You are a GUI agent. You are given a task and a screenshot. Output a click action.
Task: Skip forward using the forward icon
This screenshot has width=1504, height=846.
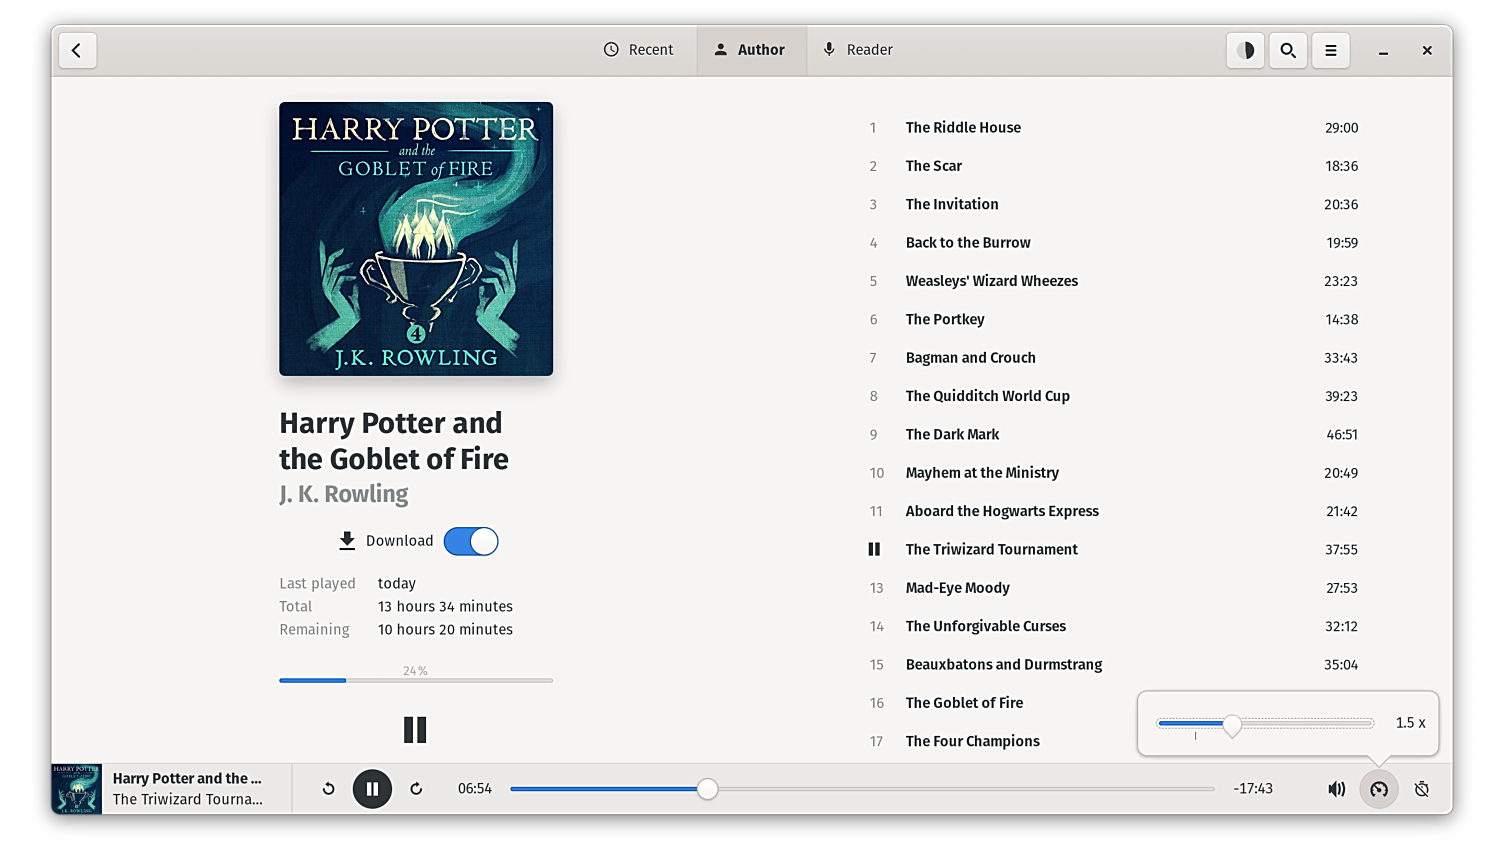point(416,789)
